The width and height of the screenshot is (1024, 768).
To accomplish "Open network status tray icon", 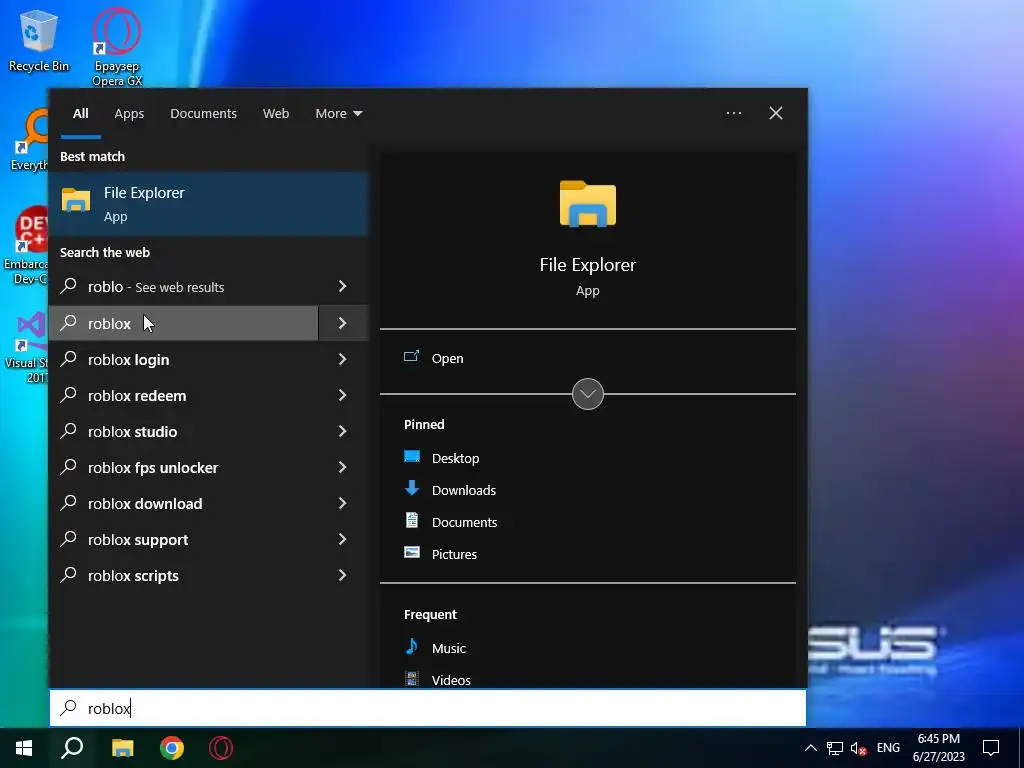I will [x=834, y=748].
